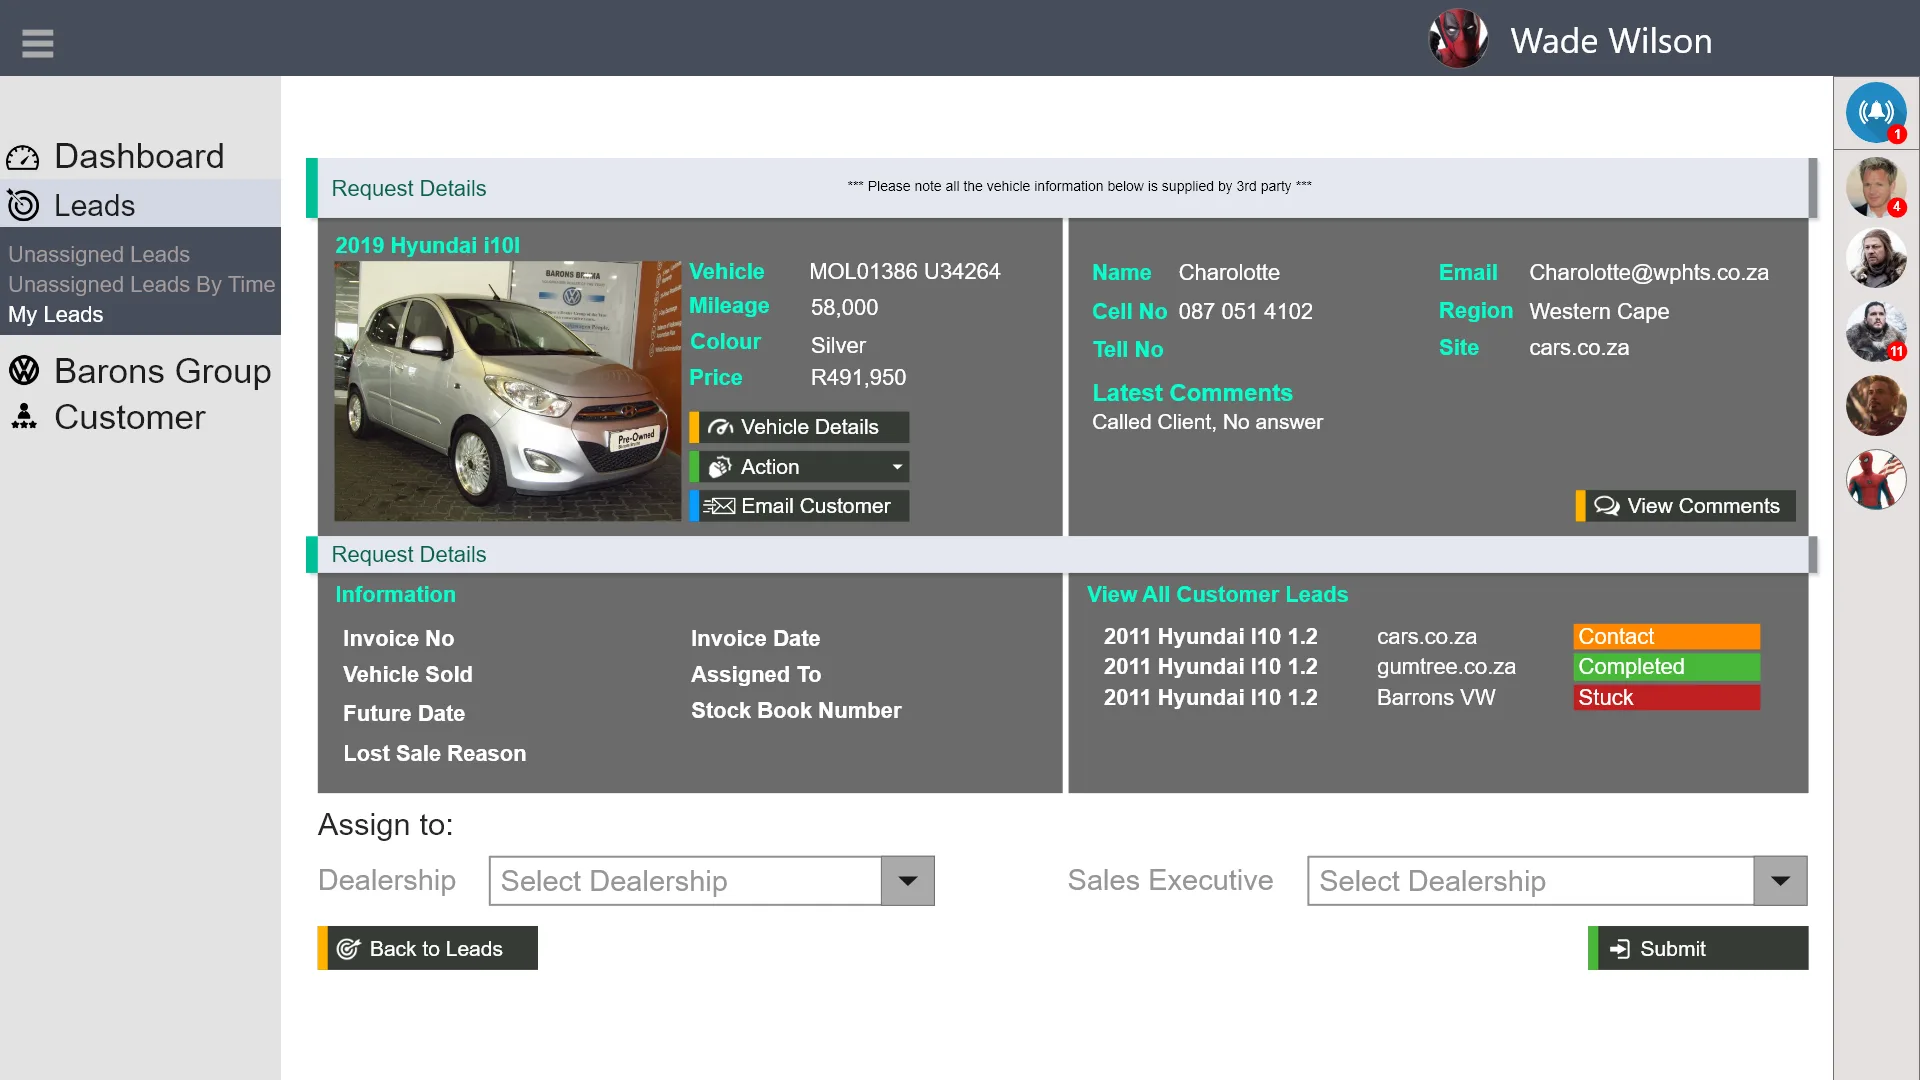
Task: Open Customer section in sidebar
Action: click(x=129, y=417)
